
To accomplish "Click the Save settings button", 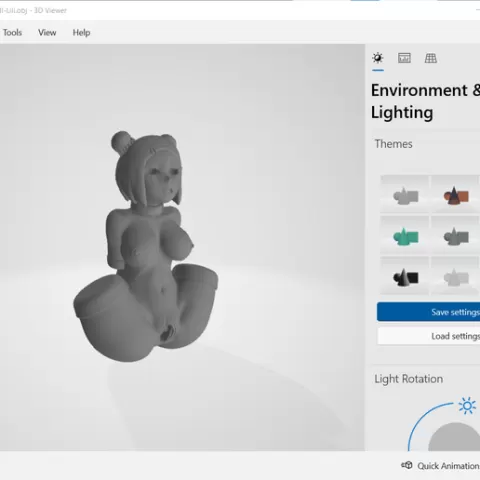I will [x=428, y=312].
